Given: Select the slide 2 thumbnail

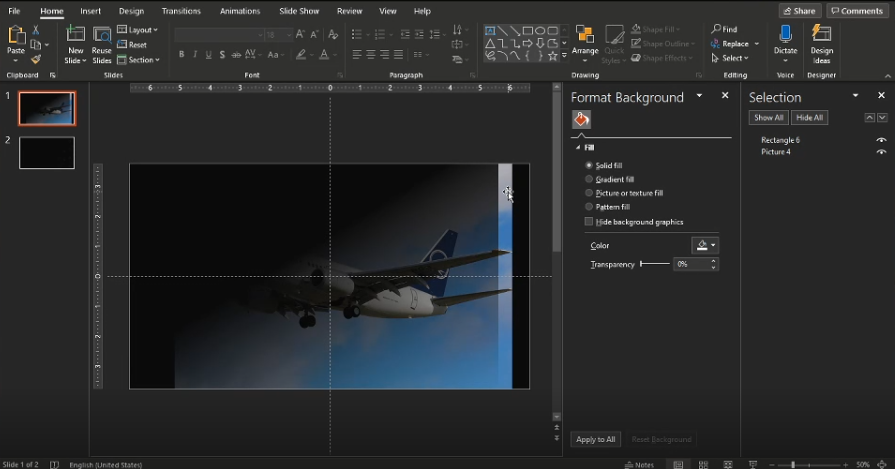Looking at the screenshot, I should (x=47, y=153).
